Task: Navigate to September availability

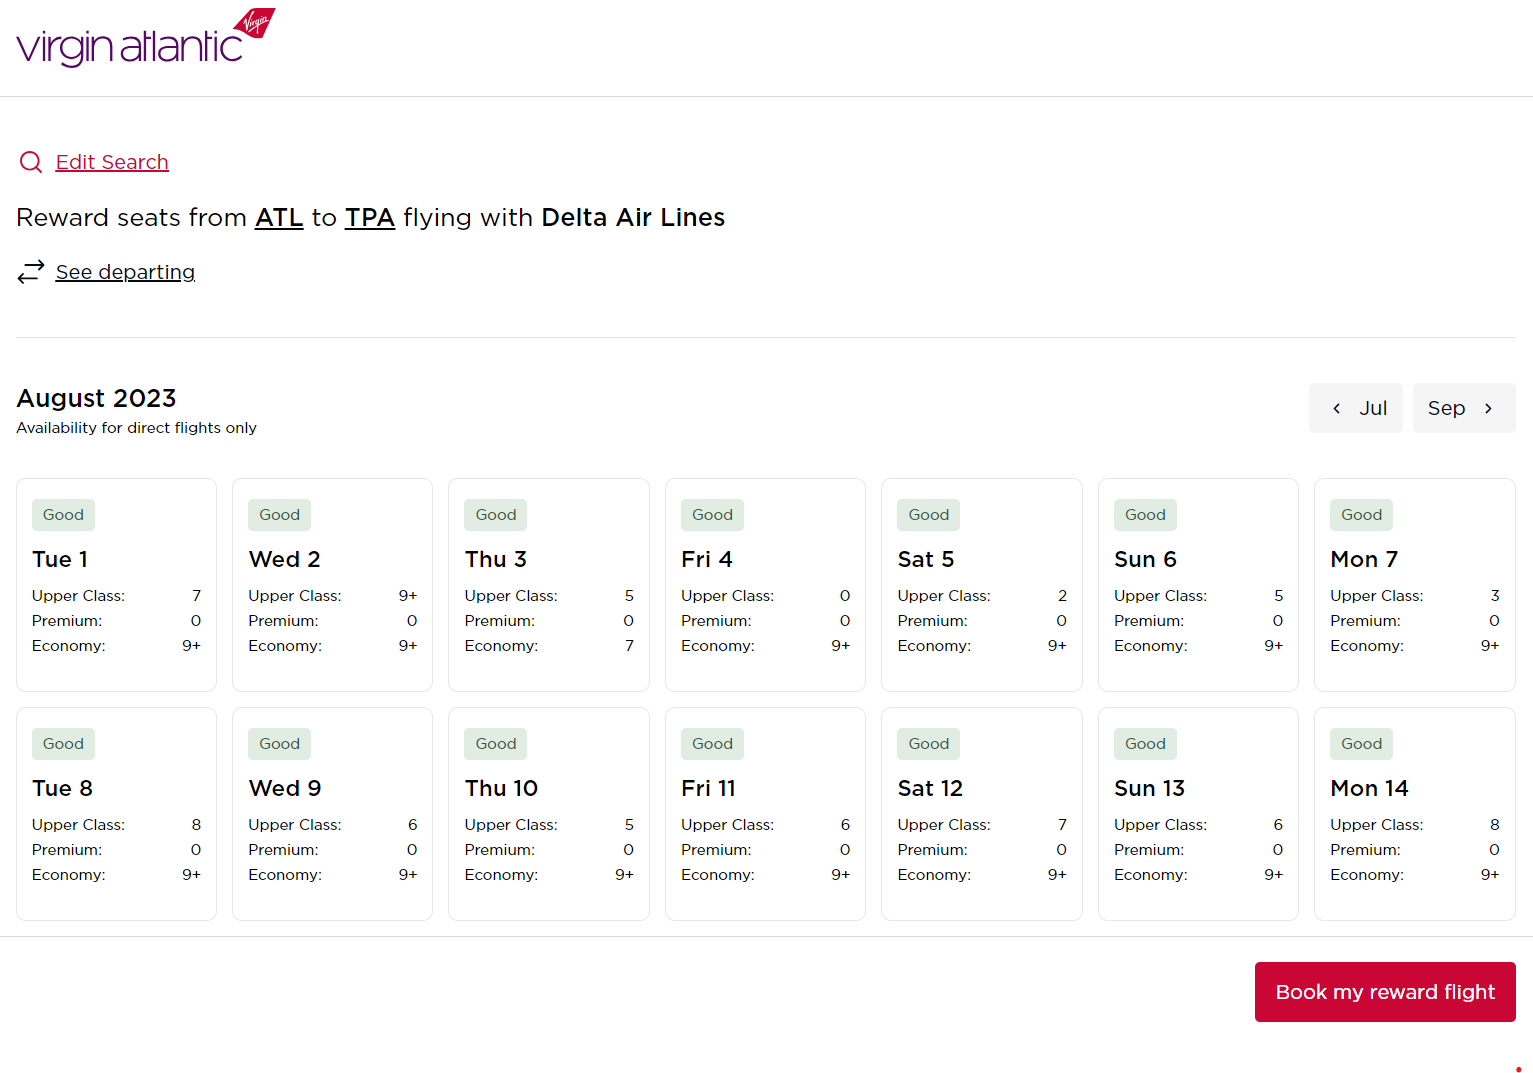Action: [1463, 408]
